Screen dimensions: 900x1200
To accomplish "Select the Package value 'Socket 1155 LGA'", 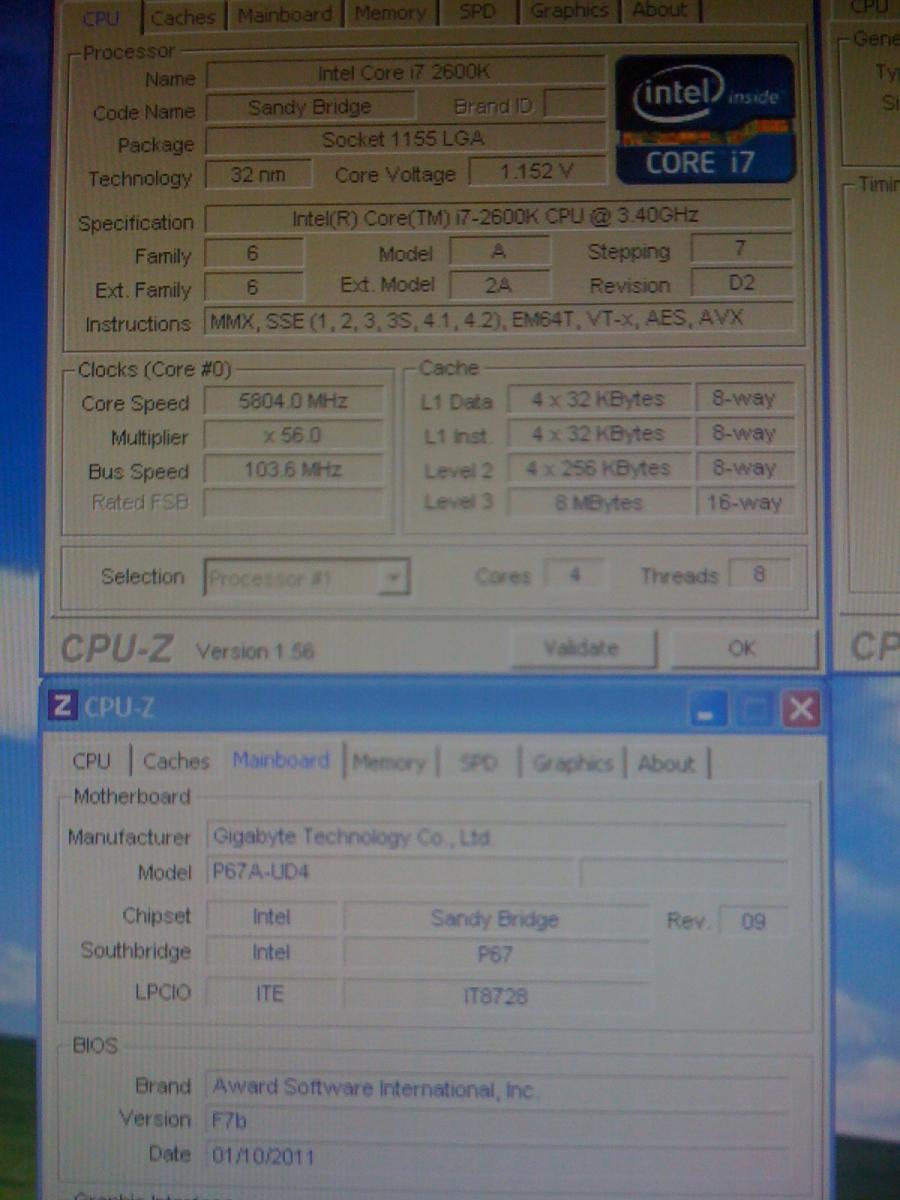I will click(x=405, y=139).
